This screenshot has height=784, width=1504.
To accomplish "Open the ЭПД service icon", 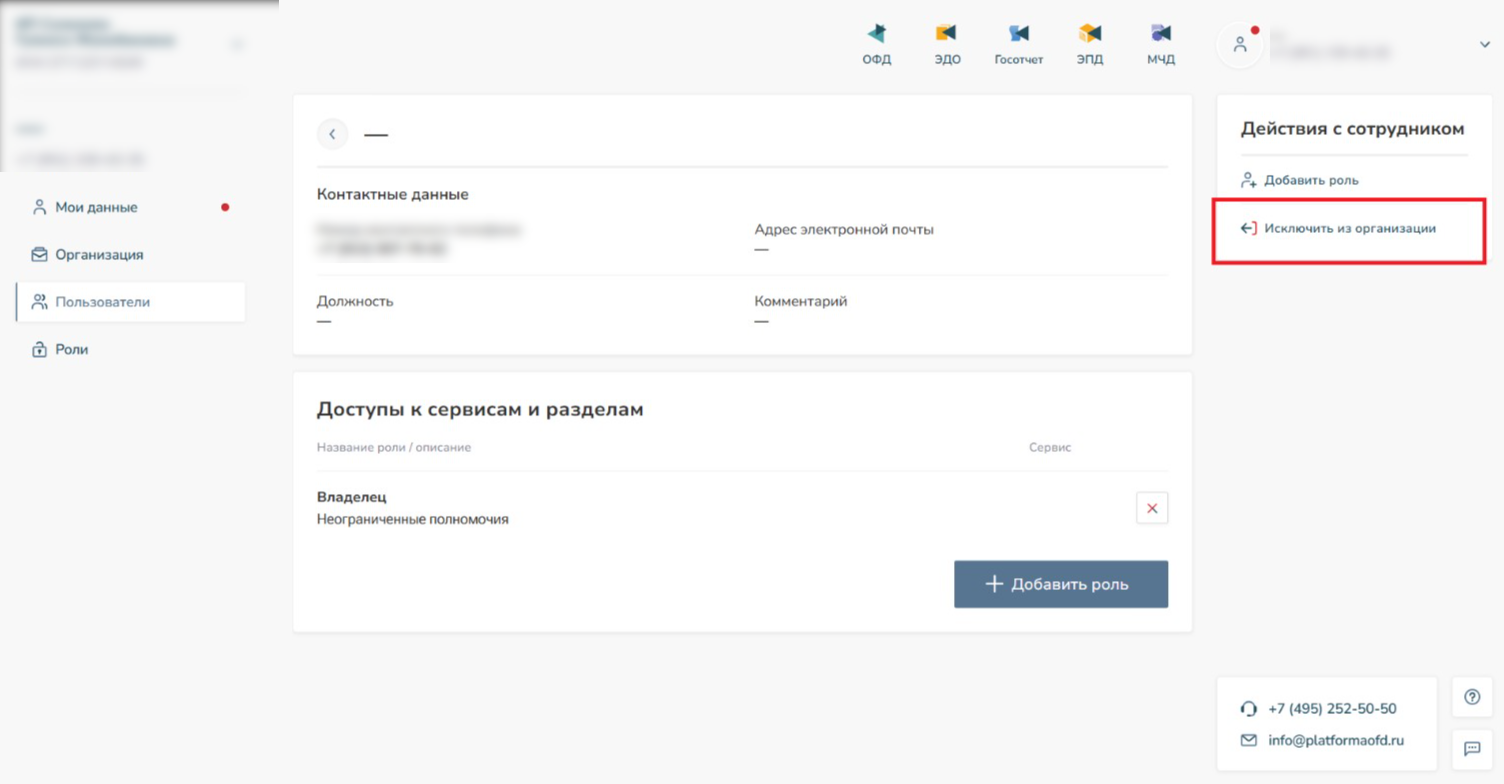I will click(x=1089, y=44).
